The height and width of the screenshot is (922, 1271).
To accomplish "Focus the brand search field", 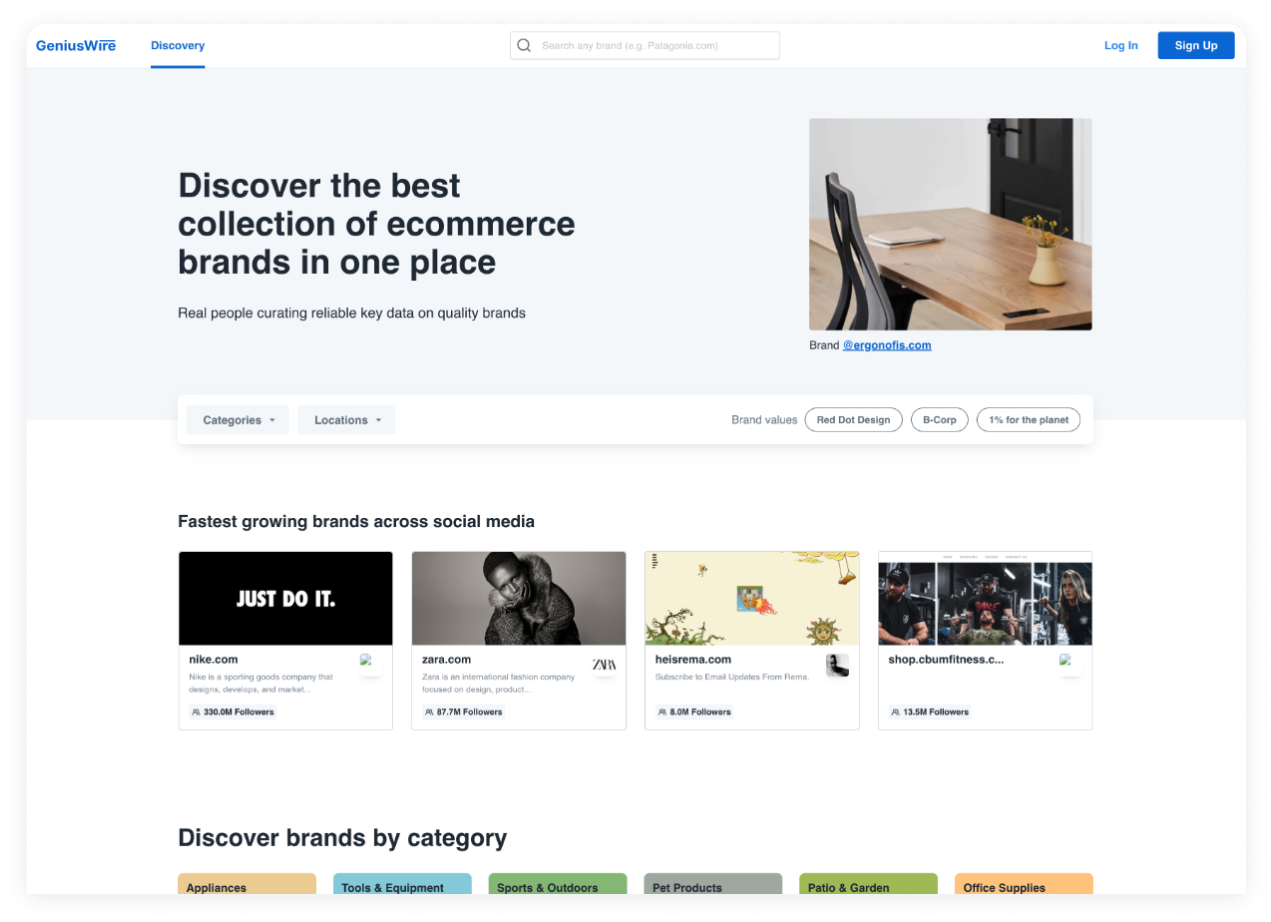I will click(x=645, y=45).
